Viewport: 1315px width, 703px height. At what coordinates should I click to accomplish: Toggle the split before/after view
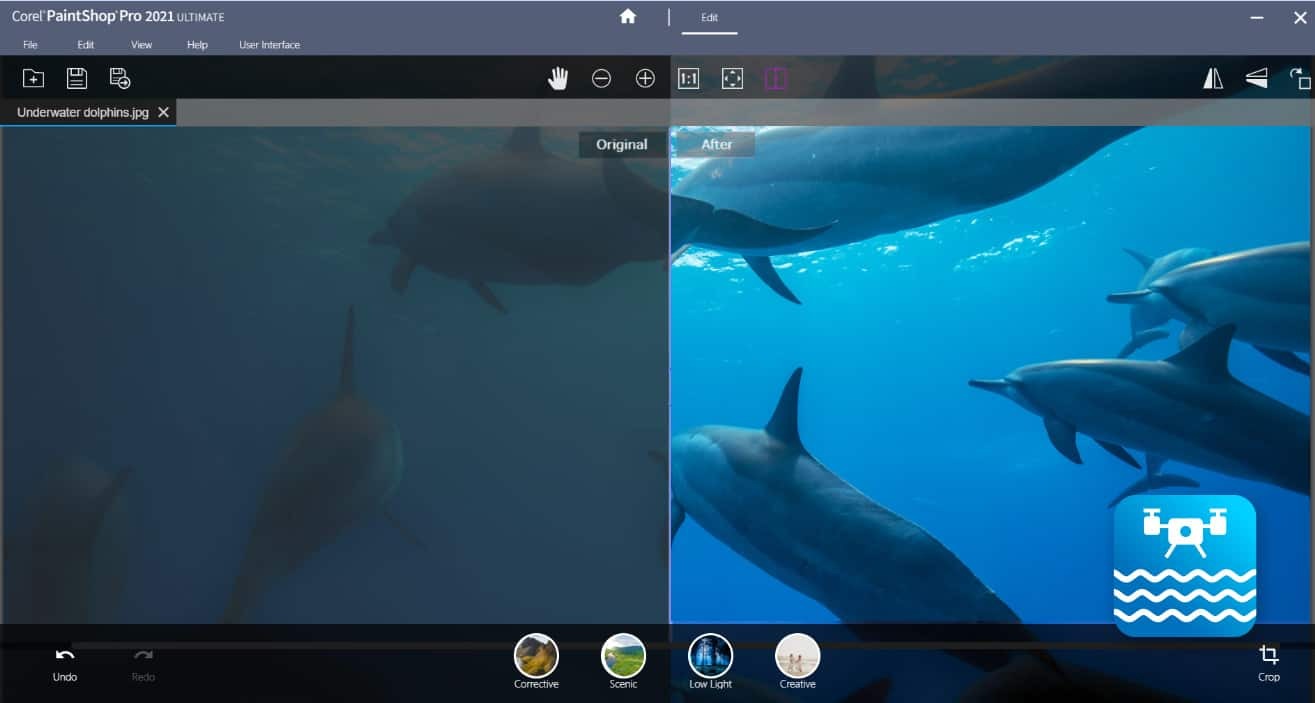coord(776,79)
